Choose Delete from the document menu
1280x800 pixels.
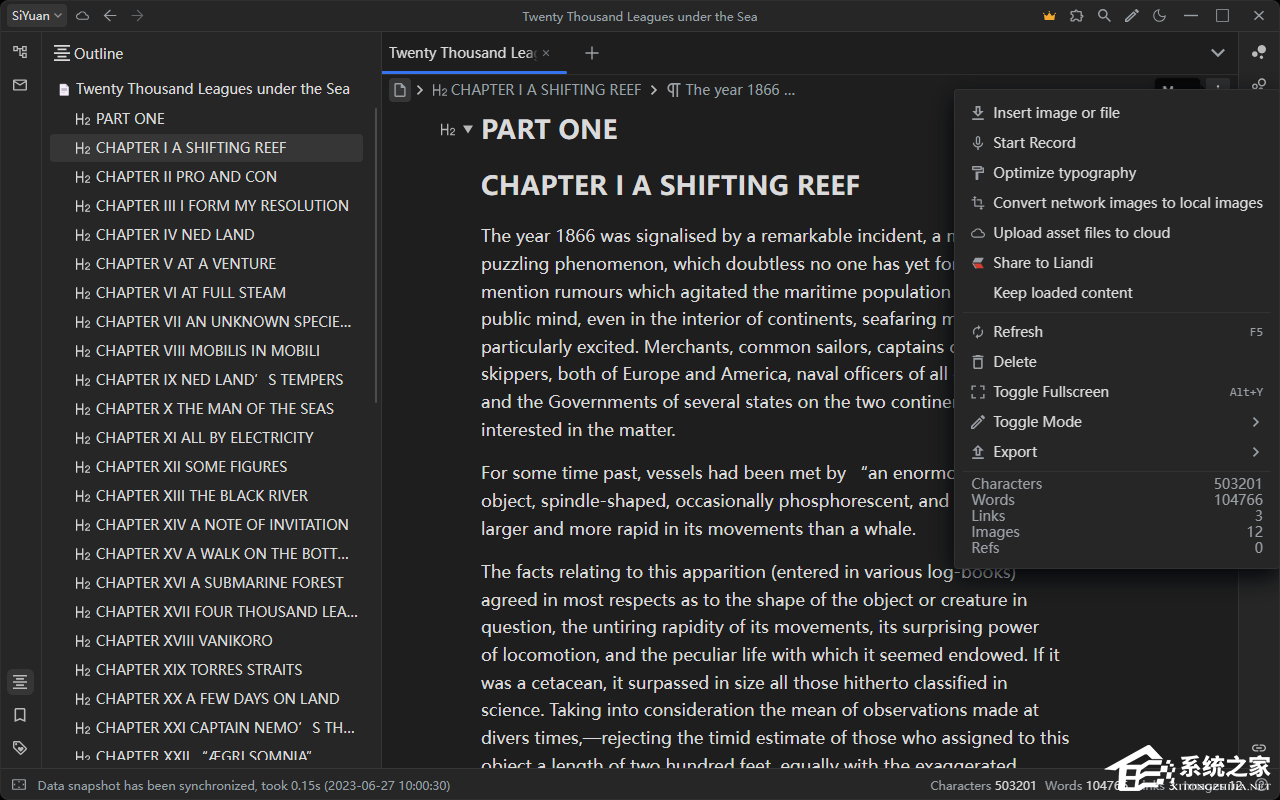1117,362
